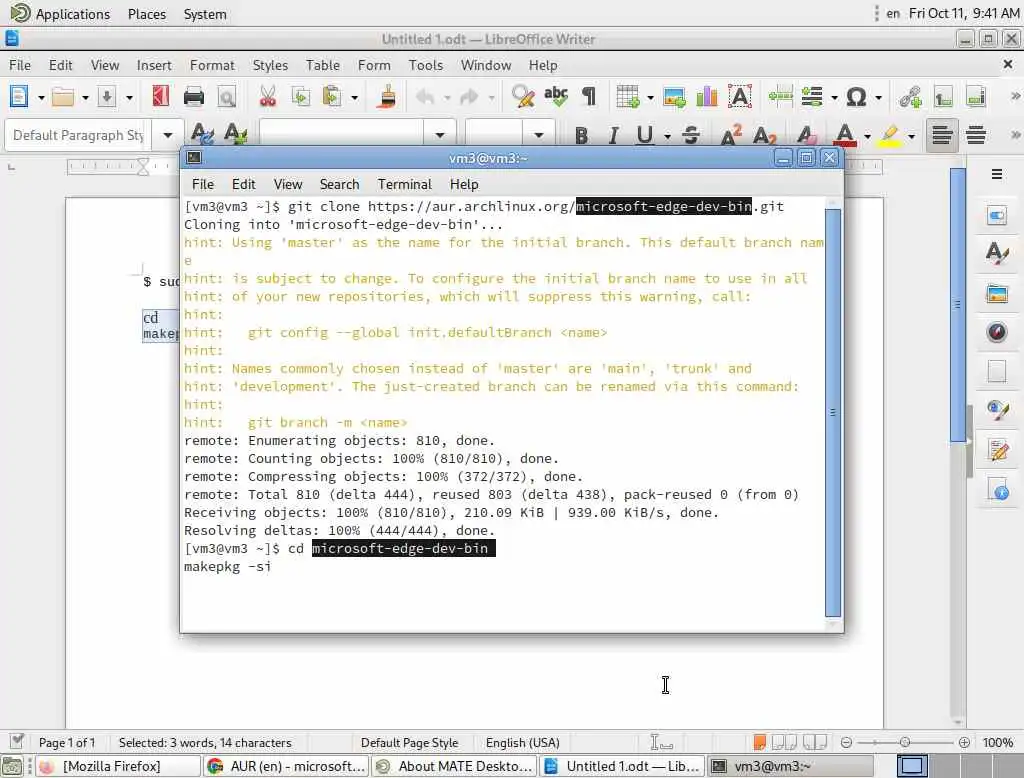The image size is (1024, 778).
Task: Open the Terminal menu in terminal window
Action: (x=404, y=184)
